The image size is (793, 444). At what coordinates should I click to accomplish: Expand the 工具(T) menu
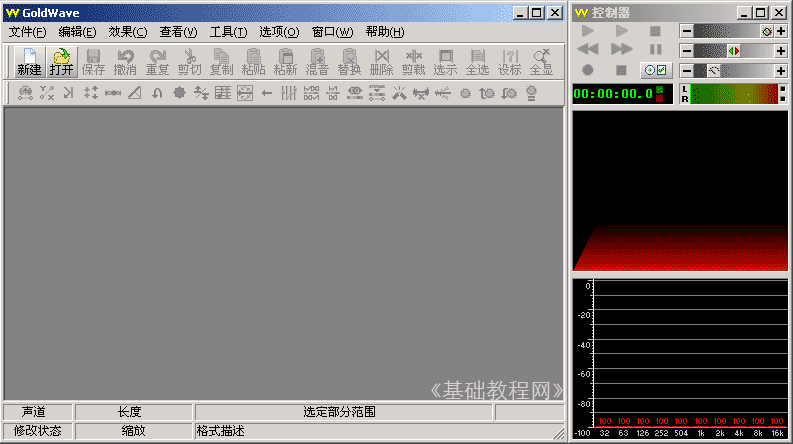(228, 32)
